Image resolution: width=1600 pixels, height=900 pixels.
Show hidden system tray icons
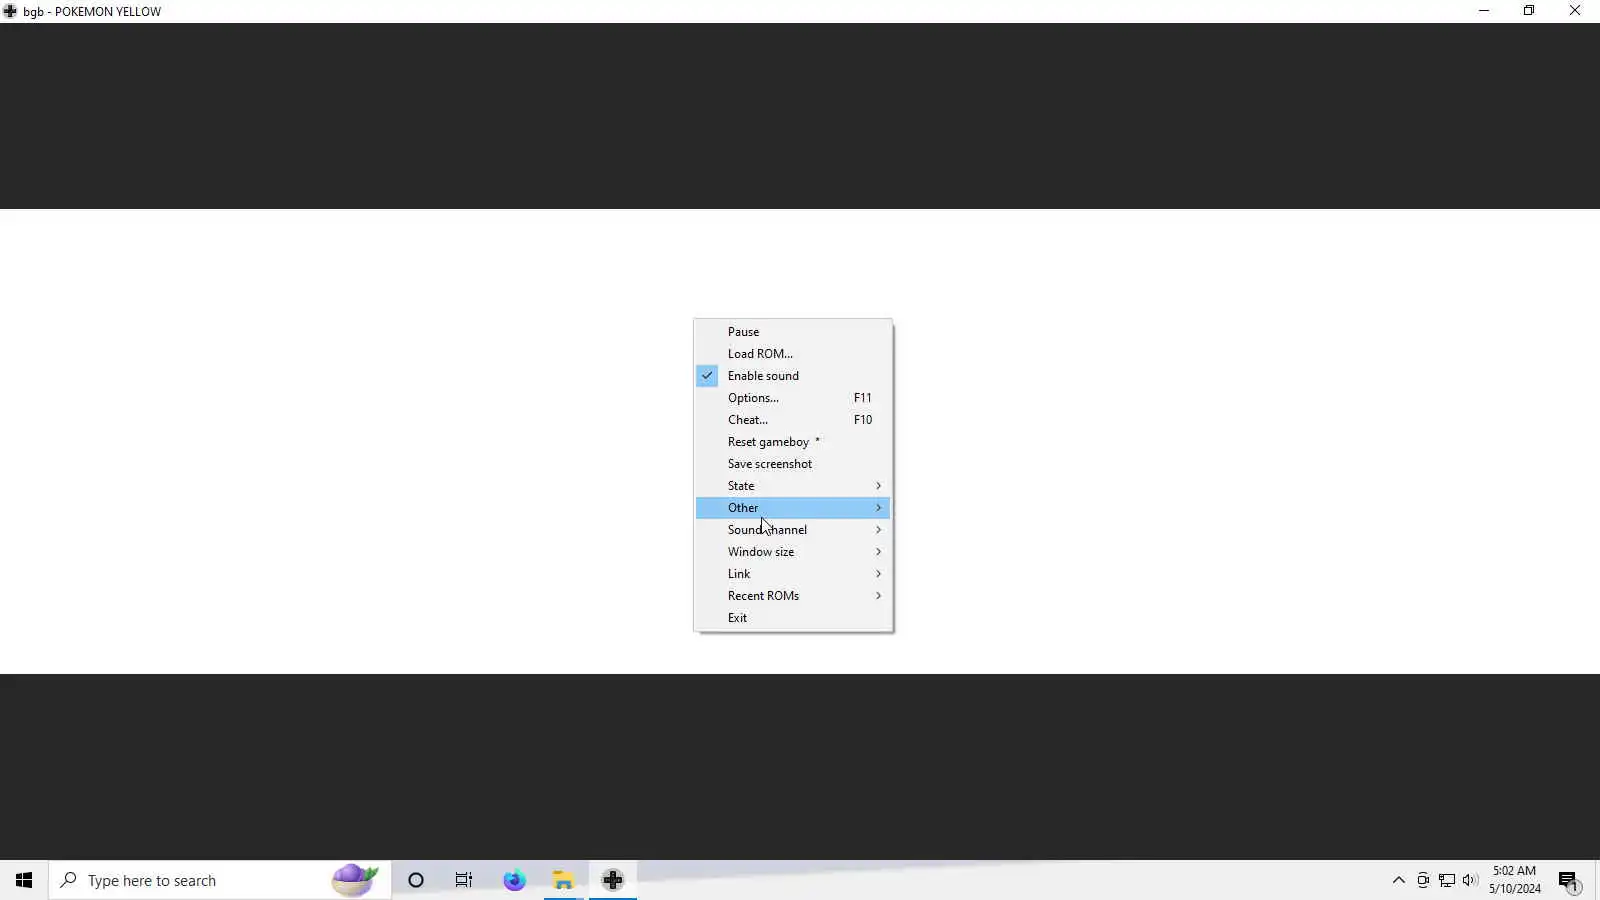pyautogui.click(x=1399, y=880)
